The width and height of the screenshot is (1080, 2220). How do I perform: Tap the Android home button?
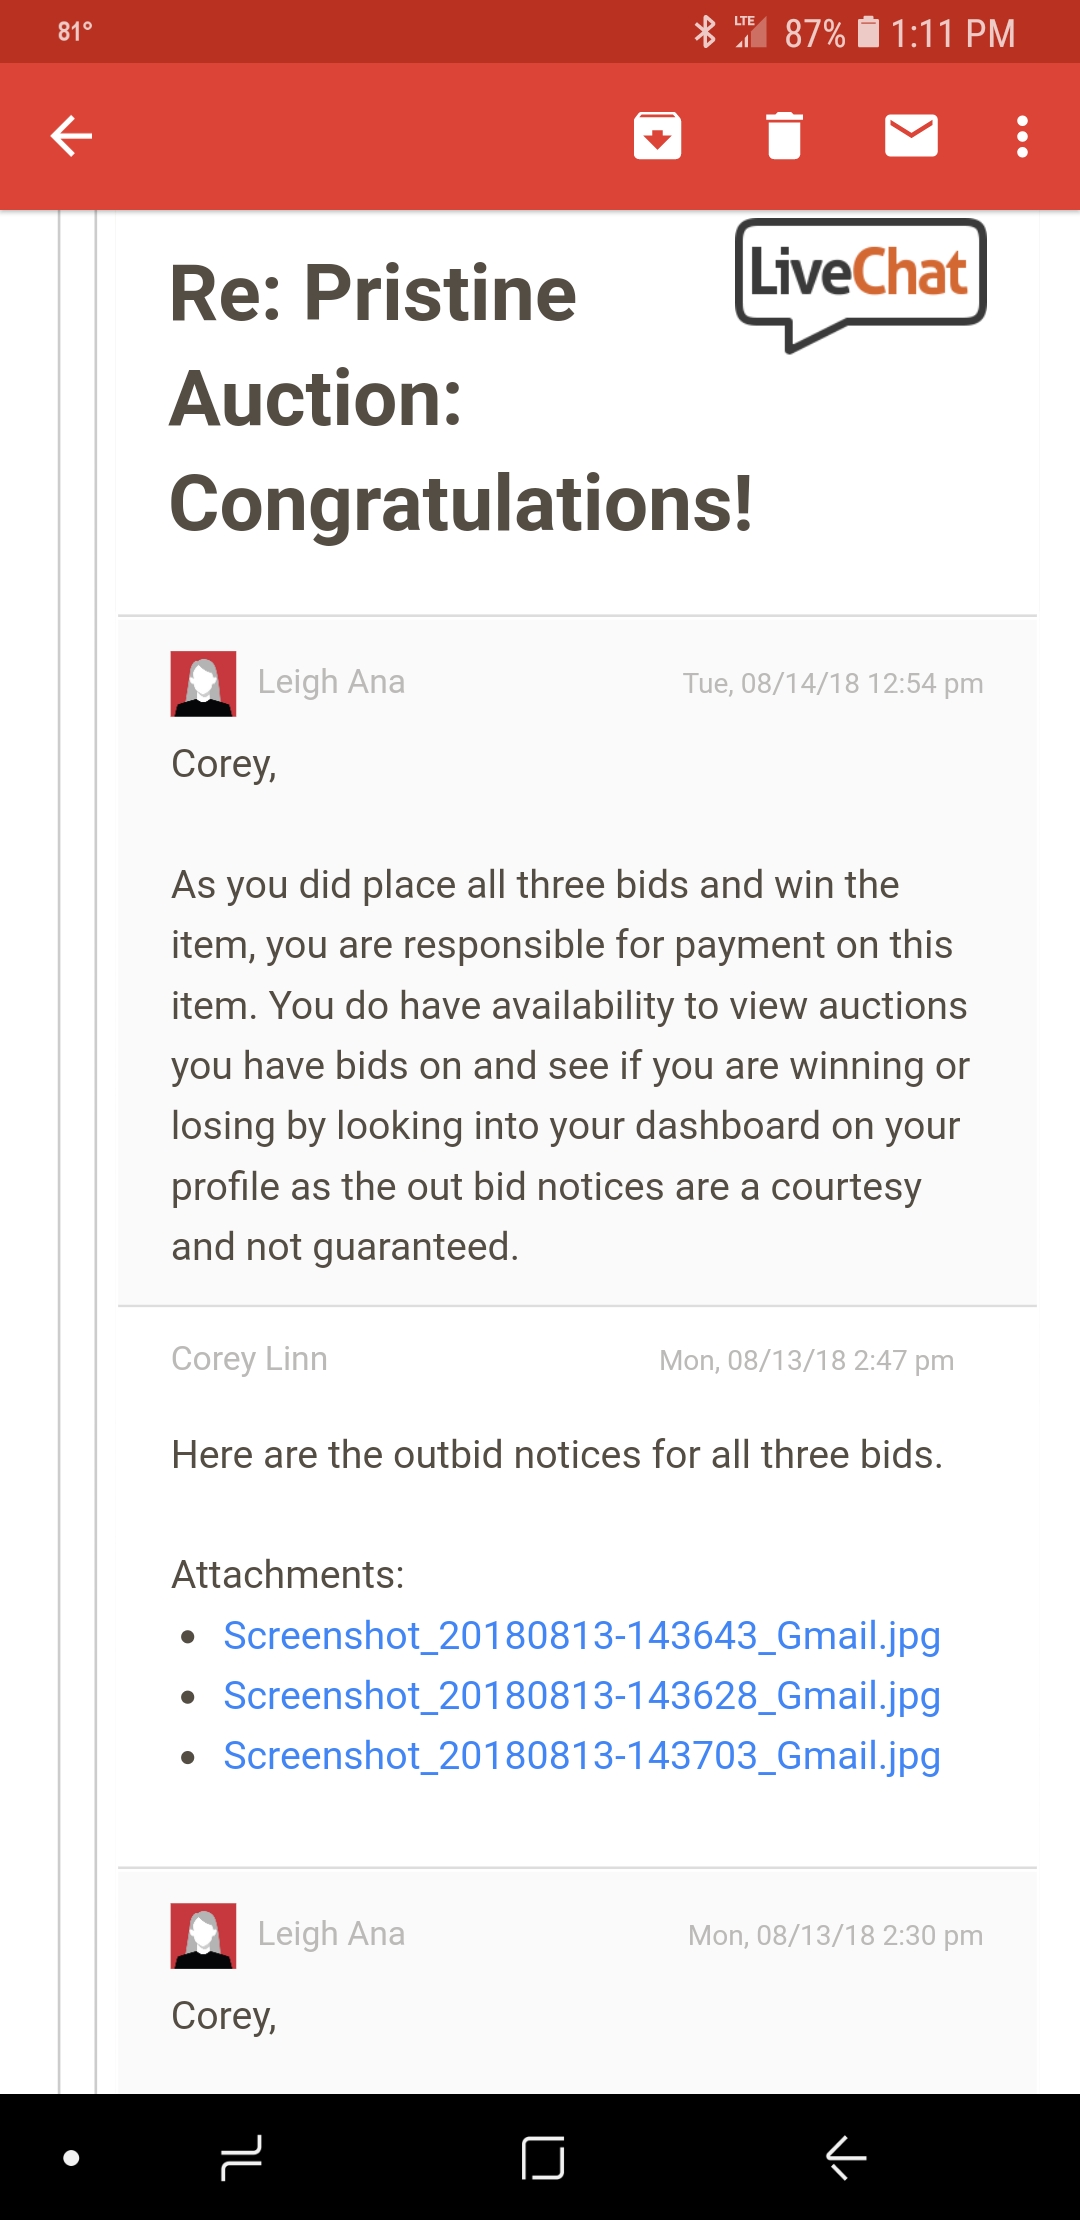543,2158
